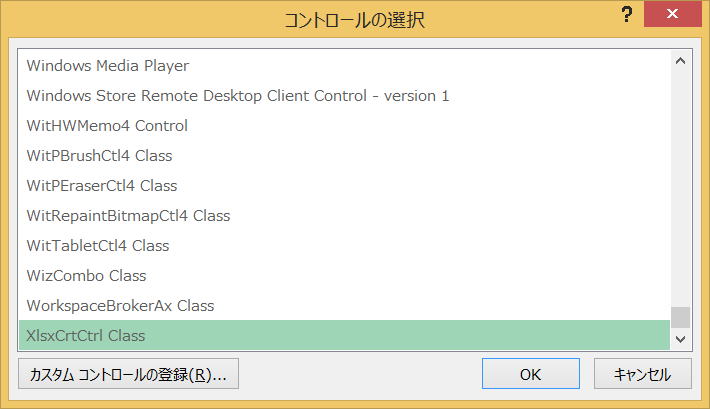This screenshot has height=409, width=710.
Task: Choose WitTabletCtl4 Class in list
Action: [344, 245]
